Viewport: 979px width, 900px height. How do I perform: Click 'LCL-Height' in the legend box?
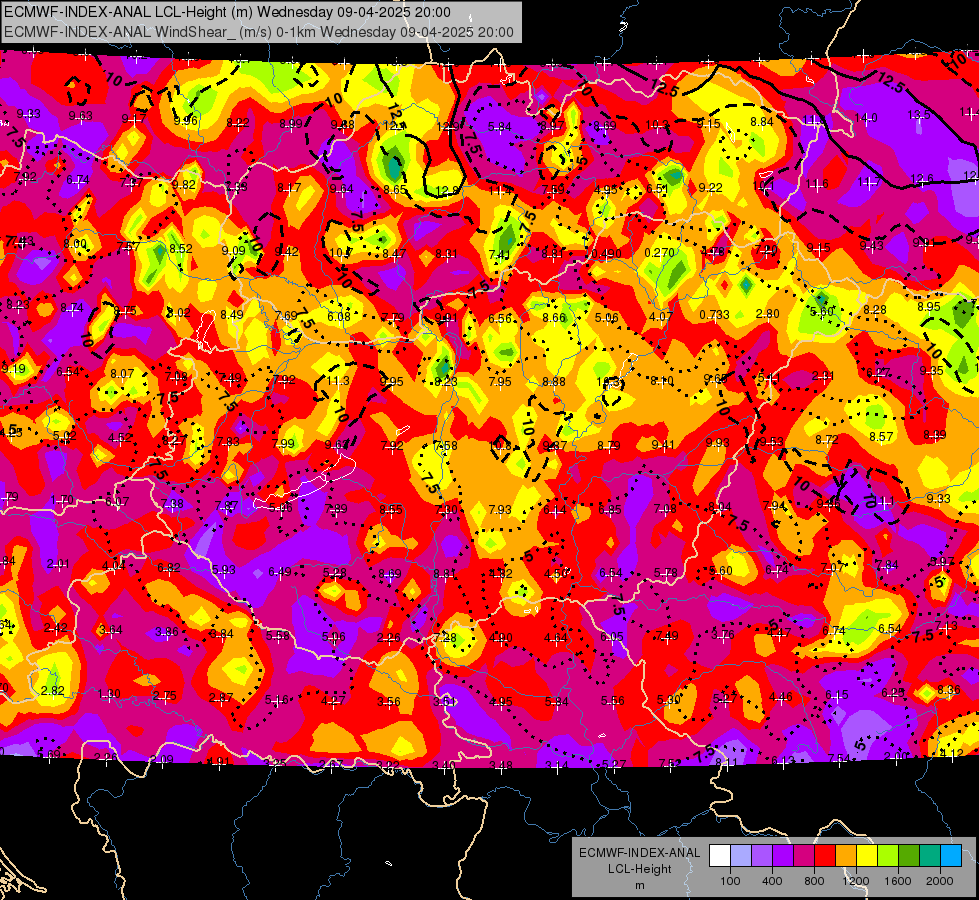(639, 869)
